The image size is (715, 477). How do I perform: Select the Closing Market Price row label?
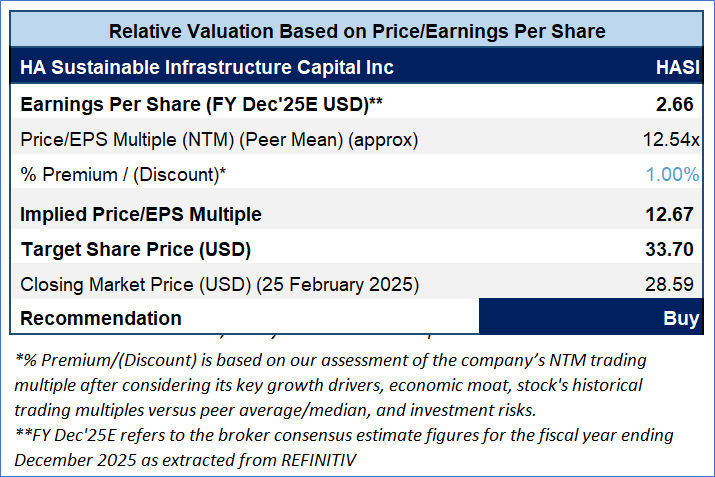pyautogui.click(x=220, y=284)
